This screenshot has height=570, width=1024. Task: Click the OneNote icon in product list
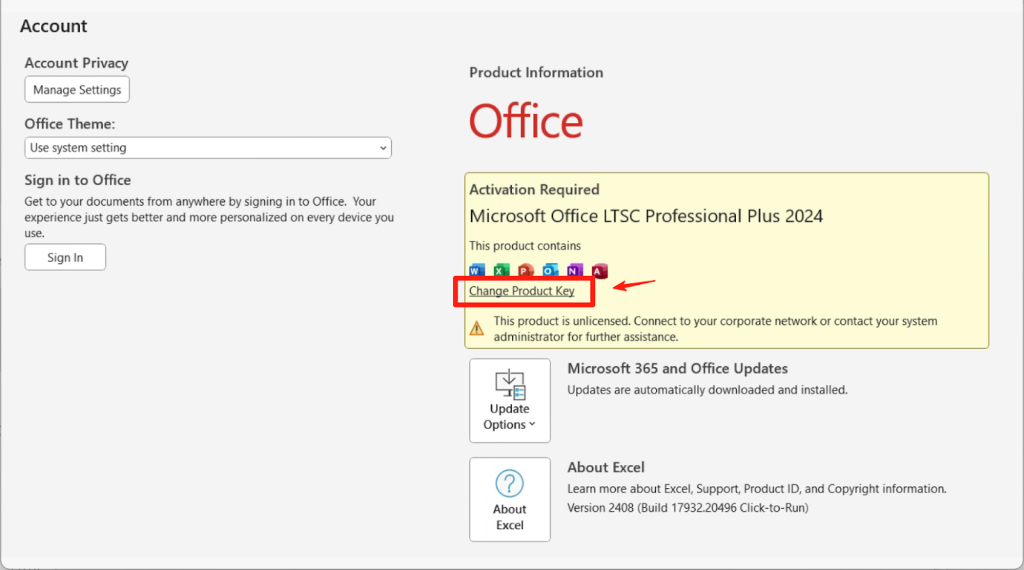pos(575,270)
